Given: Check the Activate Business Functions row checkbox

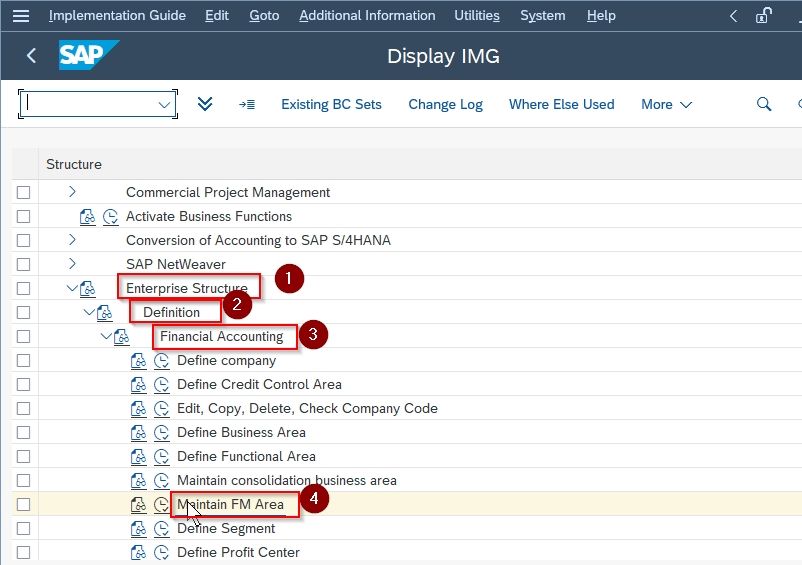Looking at the screenshot, I should click(24, 217).
